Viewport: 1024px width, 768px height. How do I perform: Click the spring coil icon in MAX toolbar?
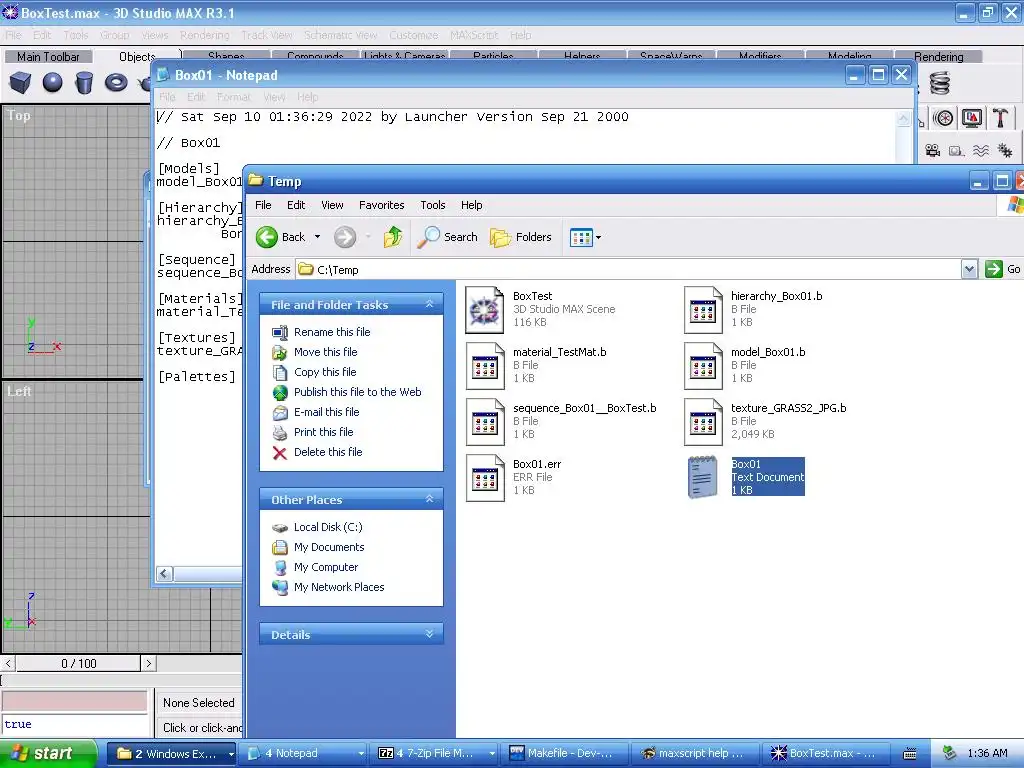click(939, 84)
